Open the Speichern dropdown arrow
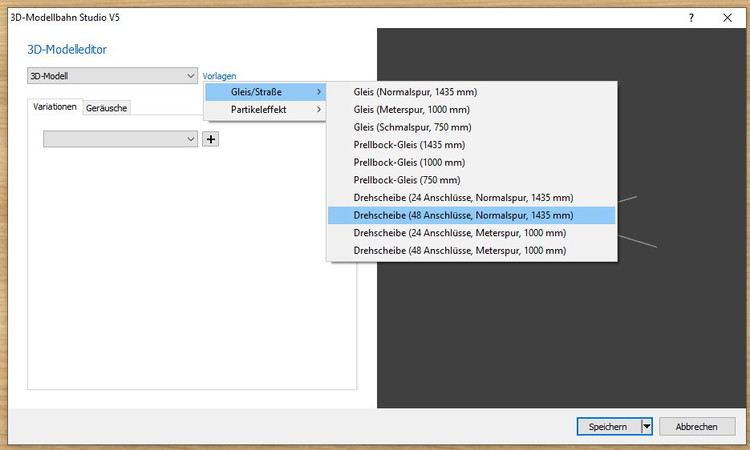 (x=646, y=427)
